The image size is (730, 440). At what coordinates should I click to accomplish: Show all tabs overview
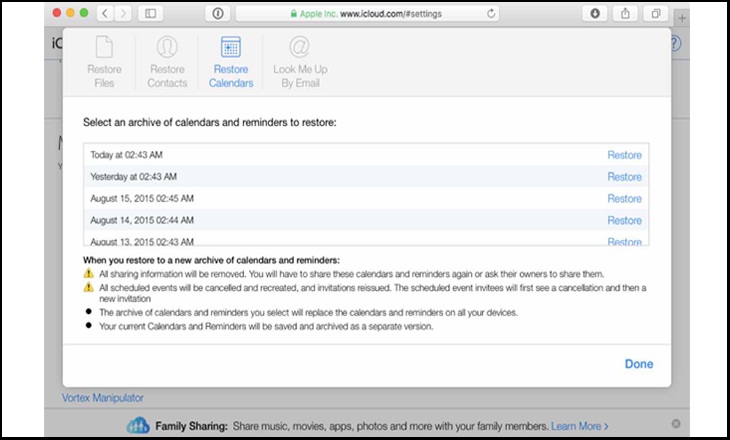tap(656, 14)
